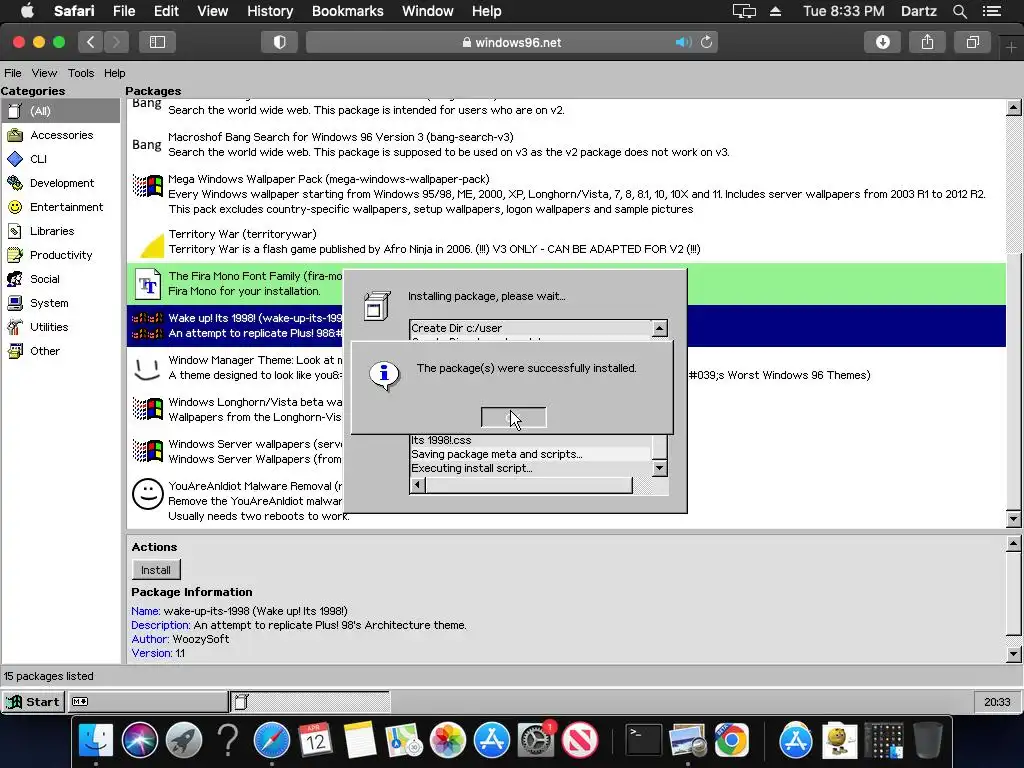Viewport: 1024px width, 768px height.
Task: Go back in Safari
Action: 91,42
